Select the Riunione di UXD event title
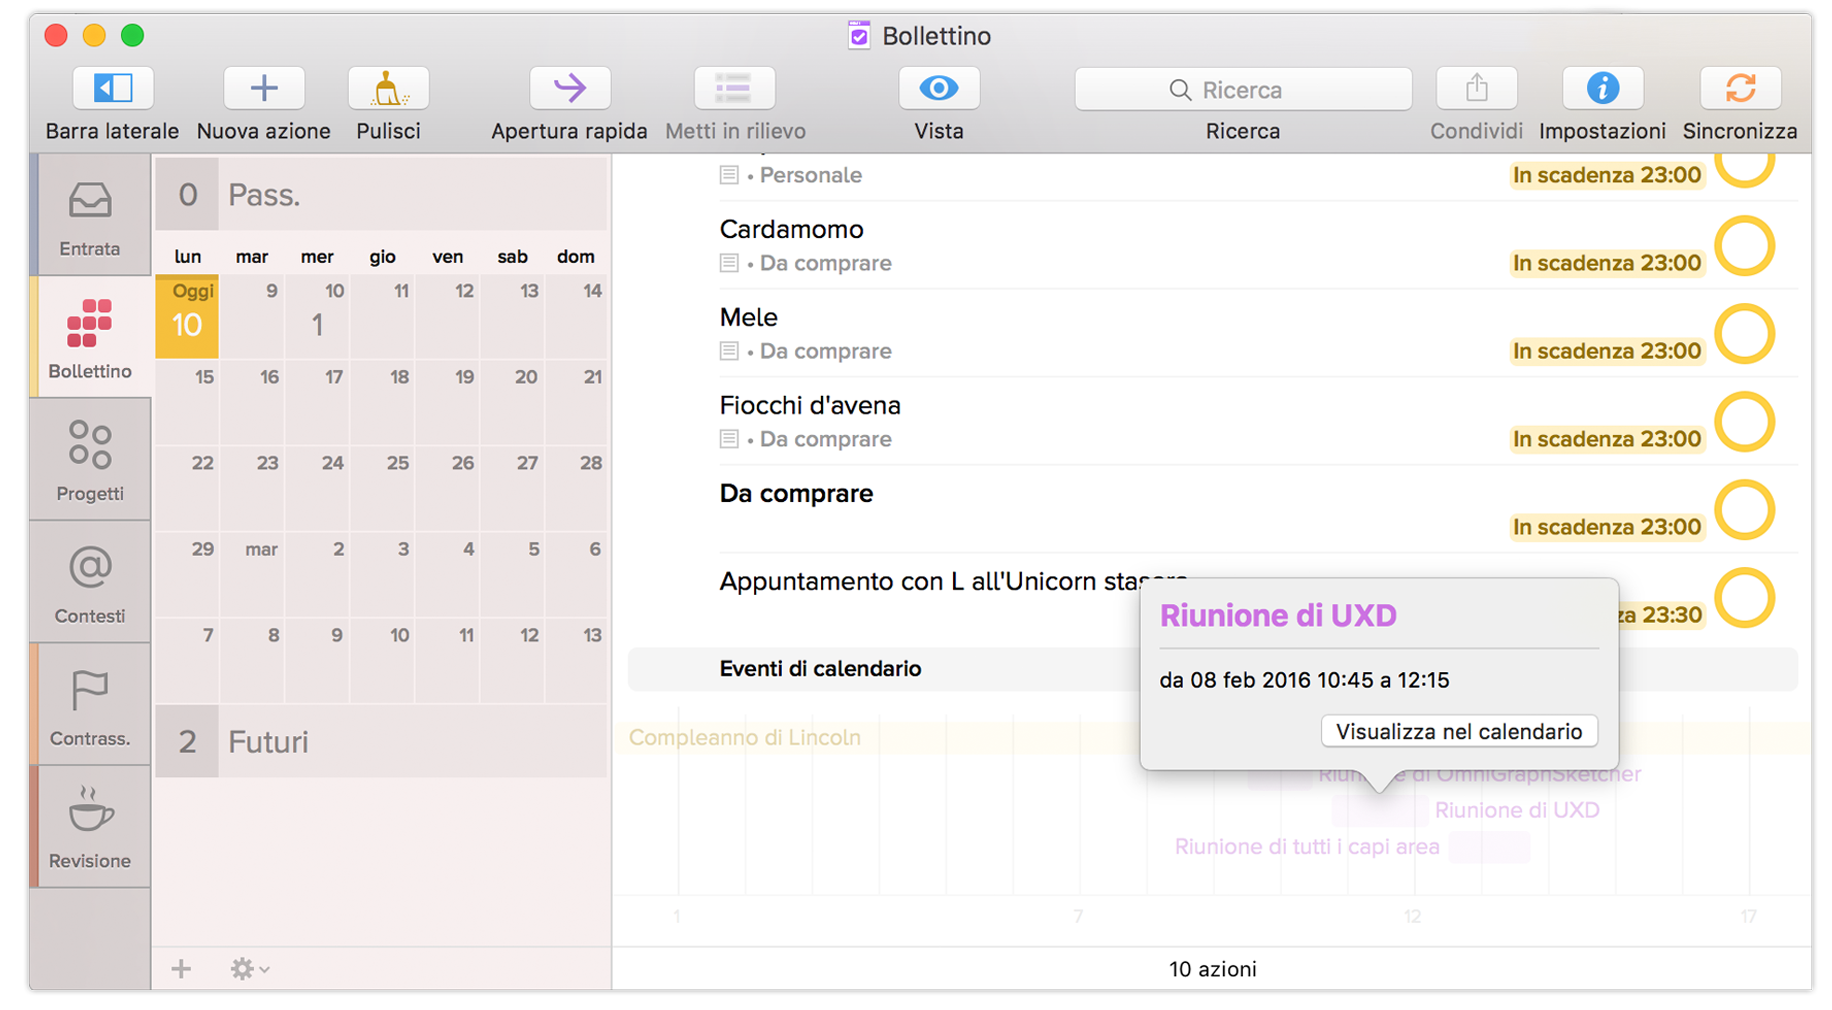The width and height of the screenshot is (1832, 1010). point(1279,615)
